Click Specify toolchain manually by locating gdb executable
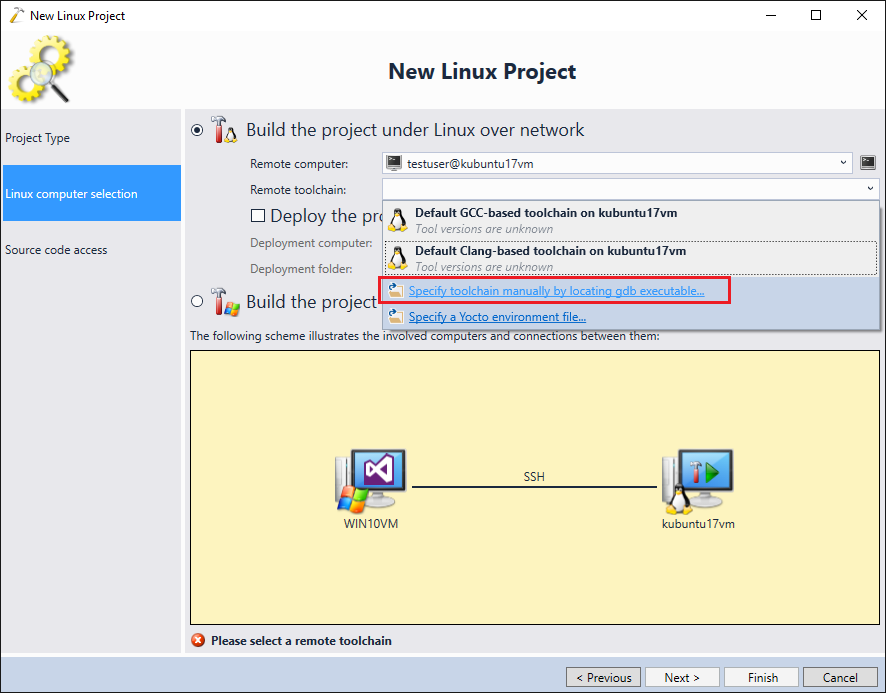 click(x=556, y=291)
